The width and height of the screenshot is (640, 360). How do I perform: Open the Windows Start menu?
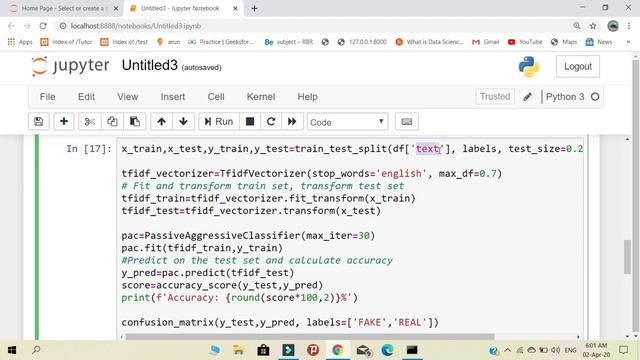coord(12,350)
